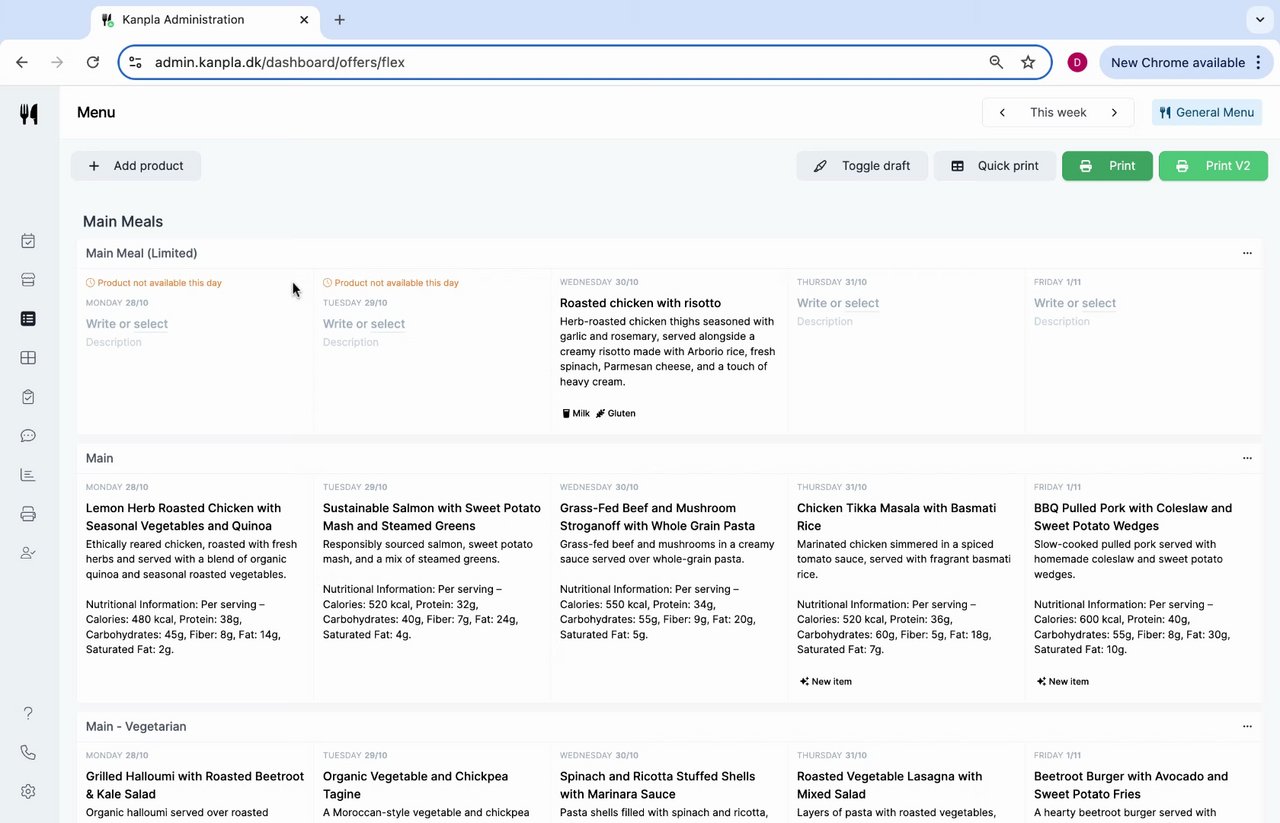Click the Toggle draft button

(x=862, y=166)
